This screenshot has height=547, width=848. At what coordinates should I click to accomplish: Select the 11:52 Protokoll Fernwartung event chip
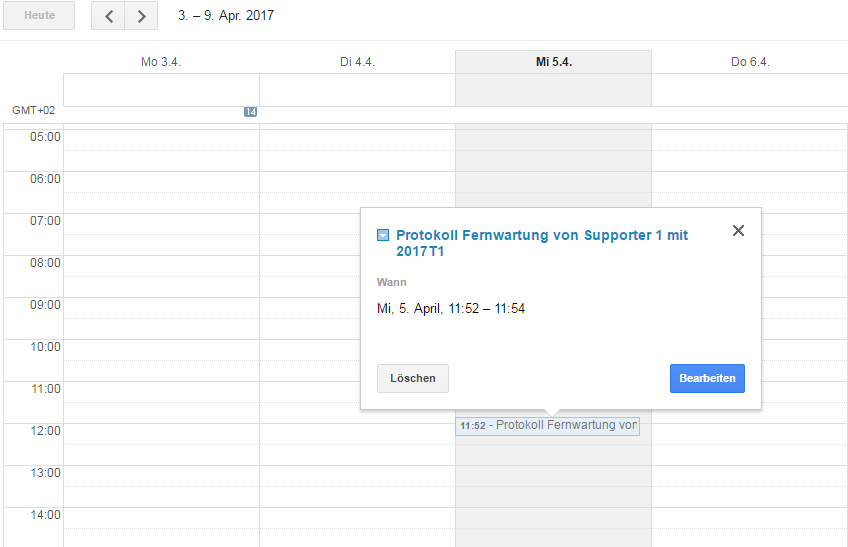point(547,426)
